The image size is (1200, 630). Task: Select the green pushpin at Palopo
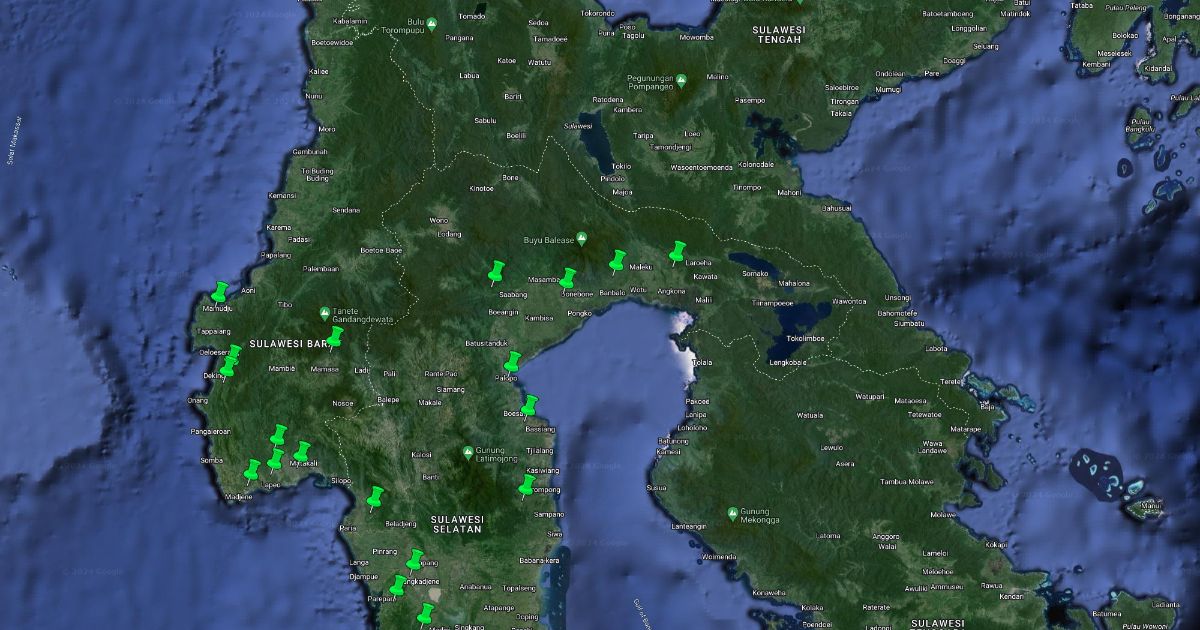coord(512,362)
